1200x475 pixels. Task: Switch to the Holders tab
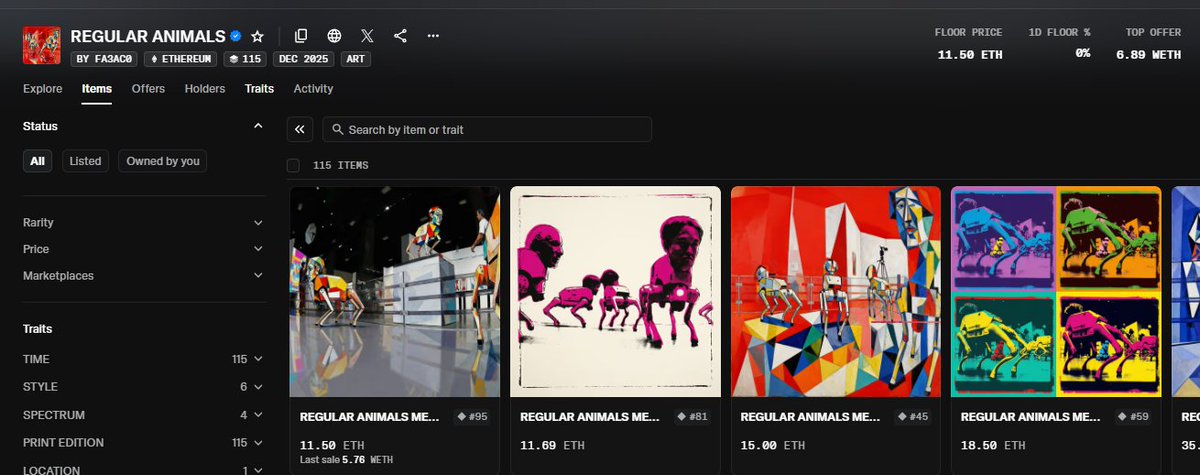[x=205, y=89]
